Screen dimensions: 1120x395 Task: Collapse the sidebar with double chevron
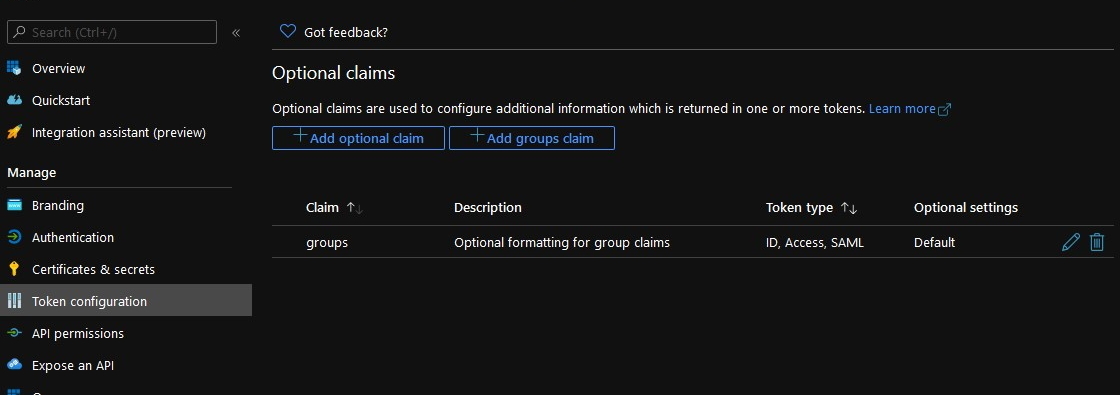[x=236, y=32]
